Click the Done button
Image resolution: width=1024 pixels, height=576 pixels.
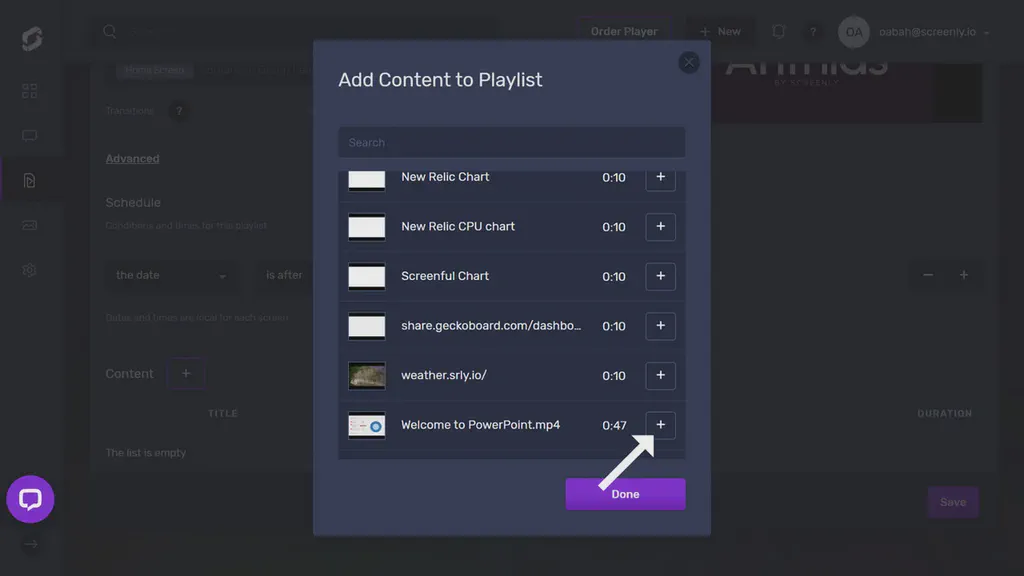(625, 493)
